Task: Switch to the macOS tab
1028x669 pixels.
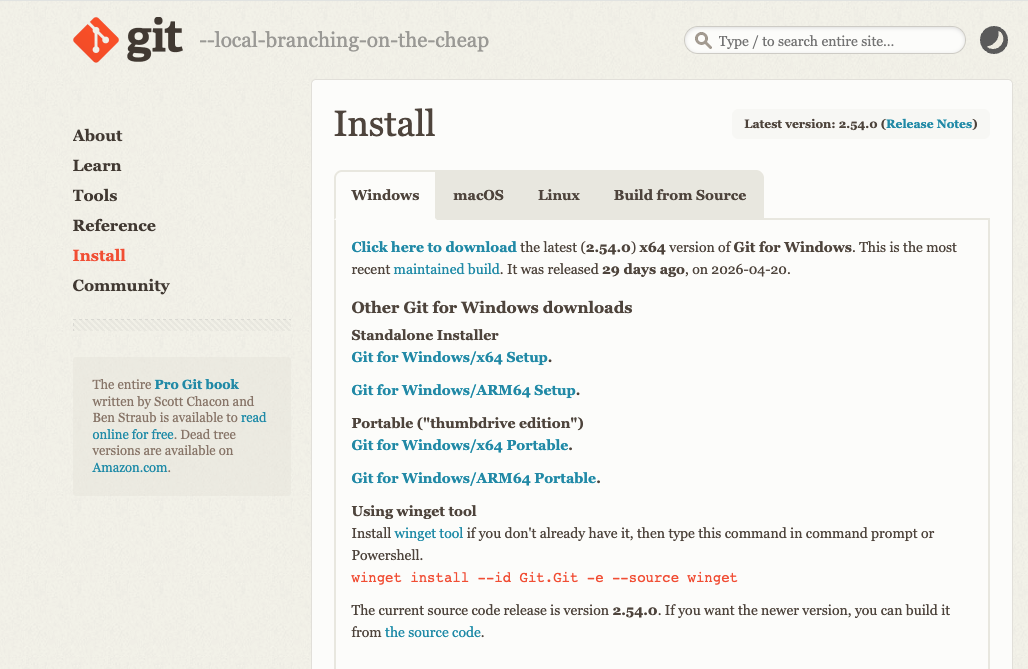Action: [x=479, y=195]
